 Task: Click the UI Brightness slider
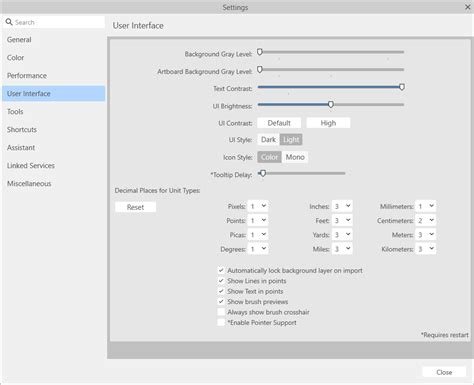(331, 105)
